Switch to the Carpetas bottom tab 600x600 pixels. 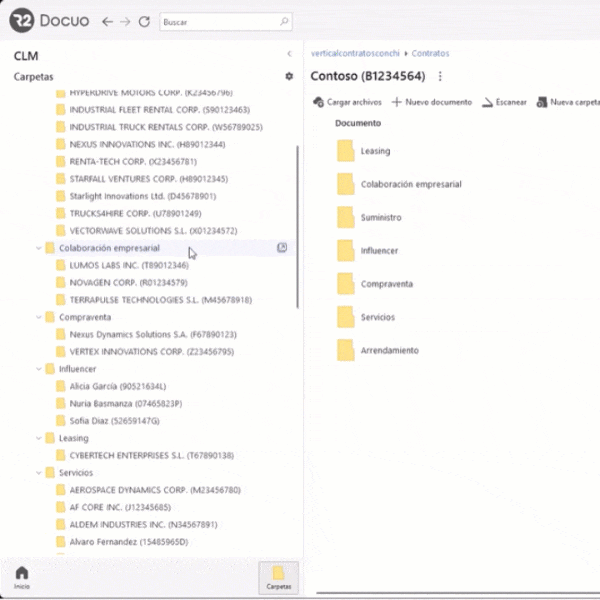click(279, 578)
